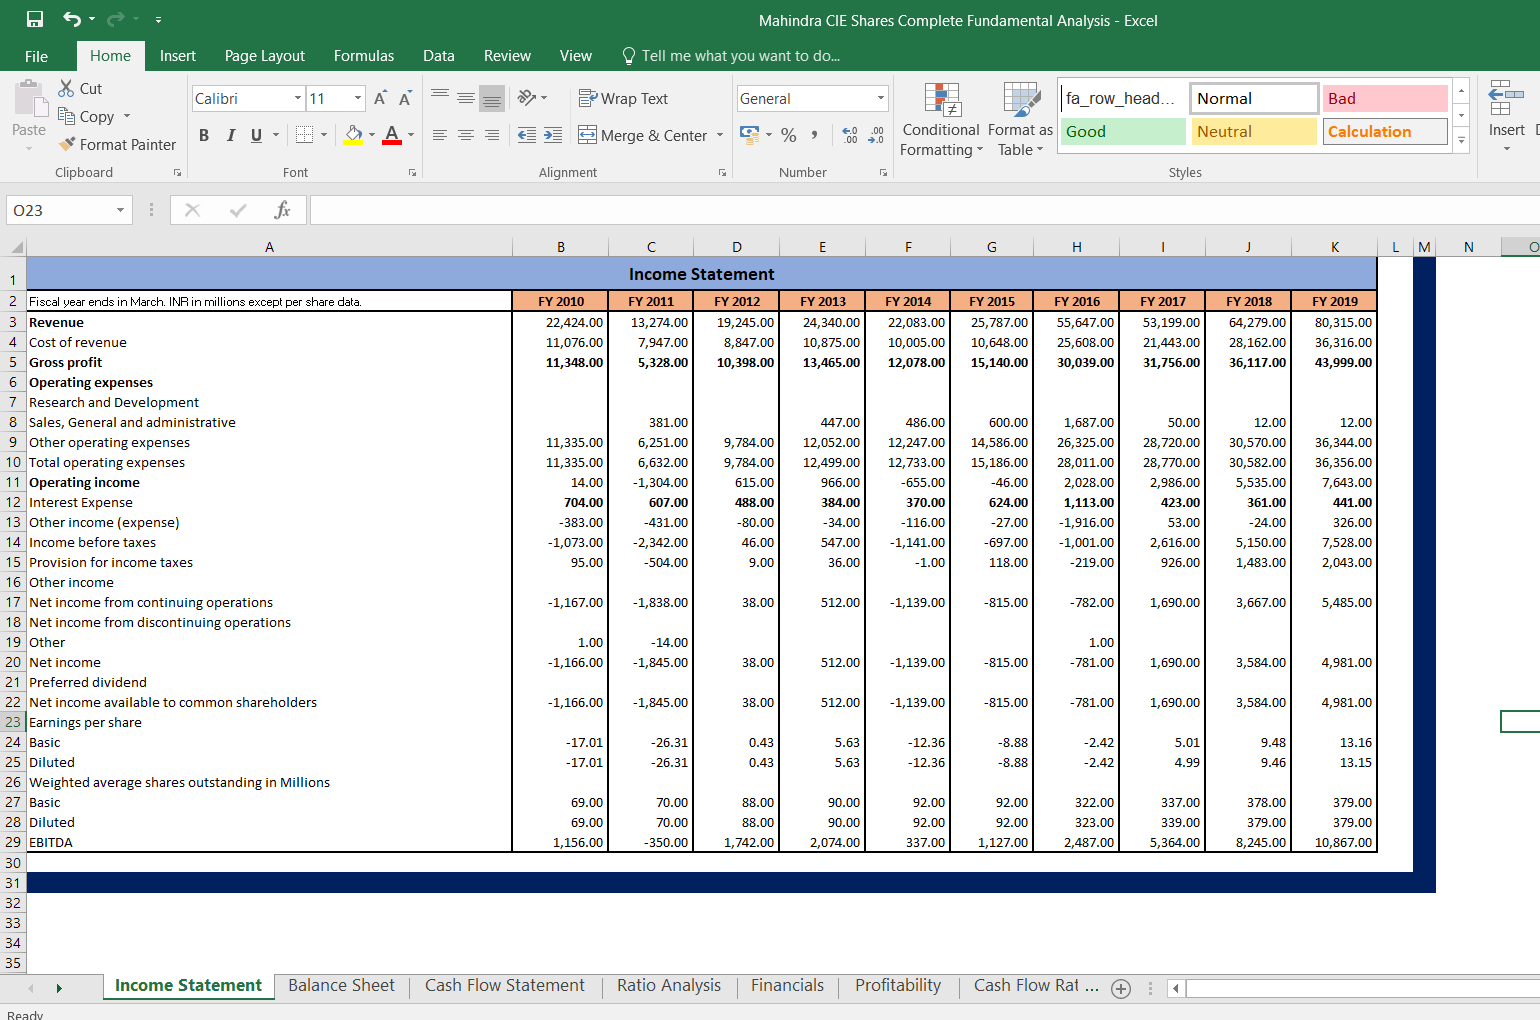The image size is (1540, 1020).
Task: Switch to the Insert ribbon tab
Action: [x=178, y=56]
